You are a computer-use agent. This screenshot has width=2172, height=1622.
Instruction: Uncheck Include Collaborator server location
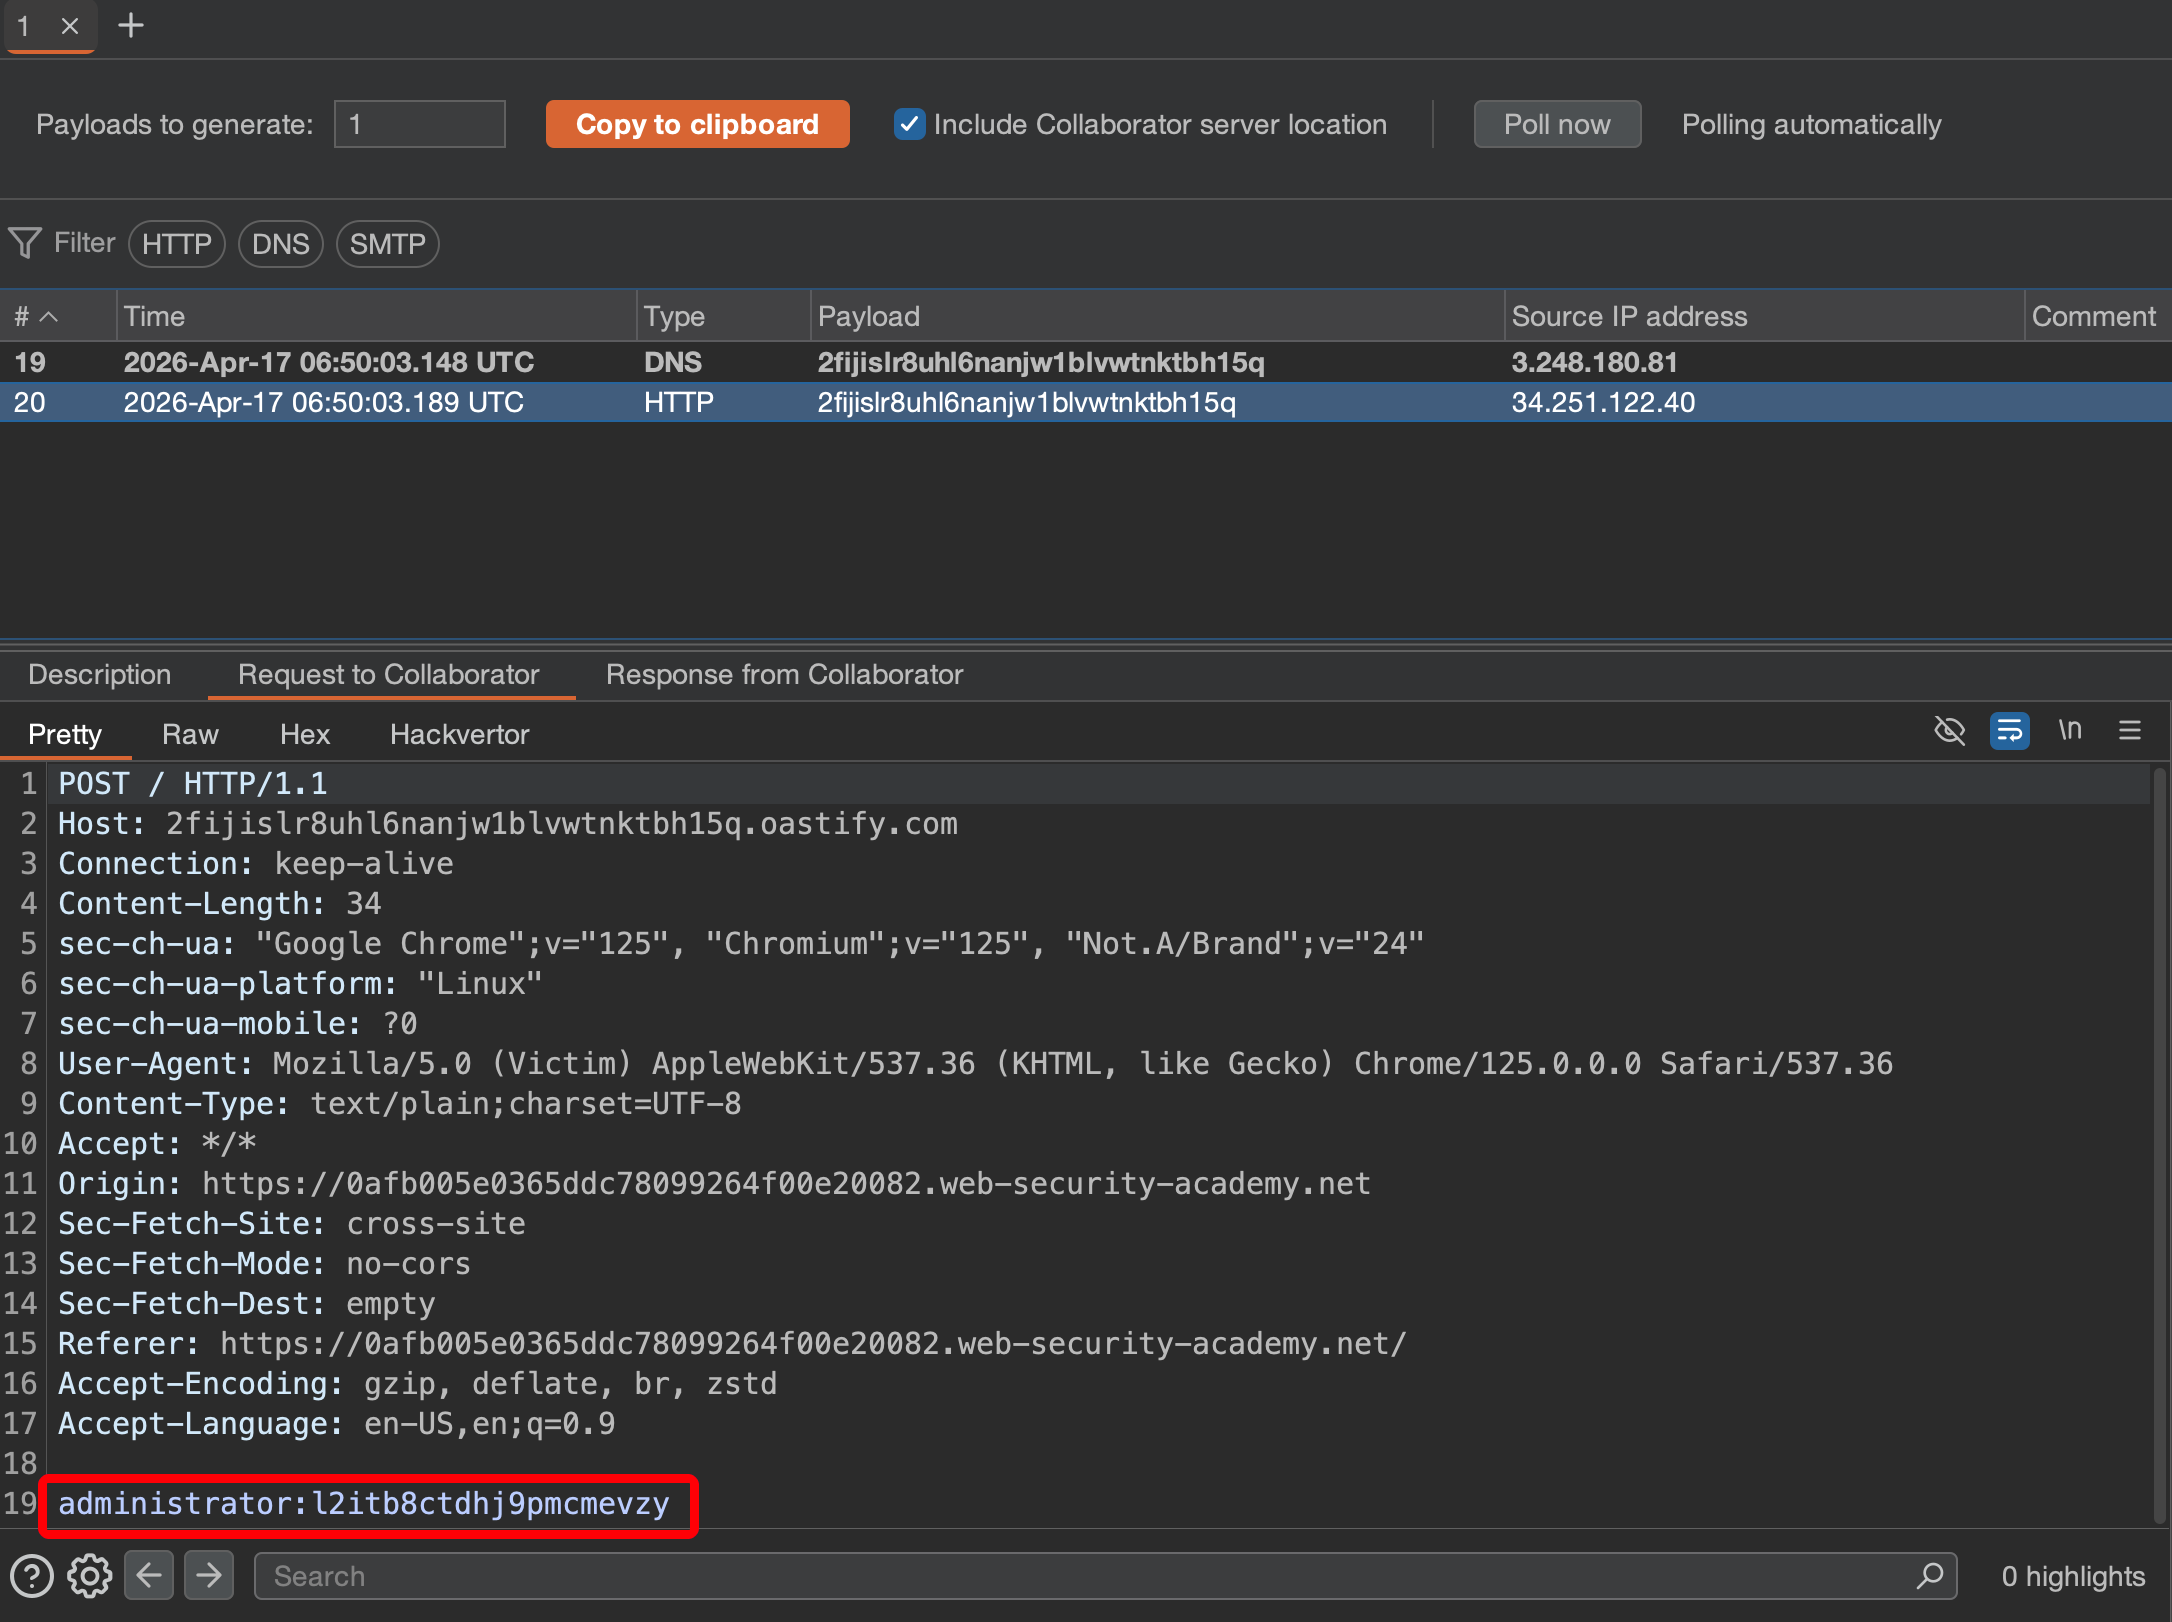909,124
